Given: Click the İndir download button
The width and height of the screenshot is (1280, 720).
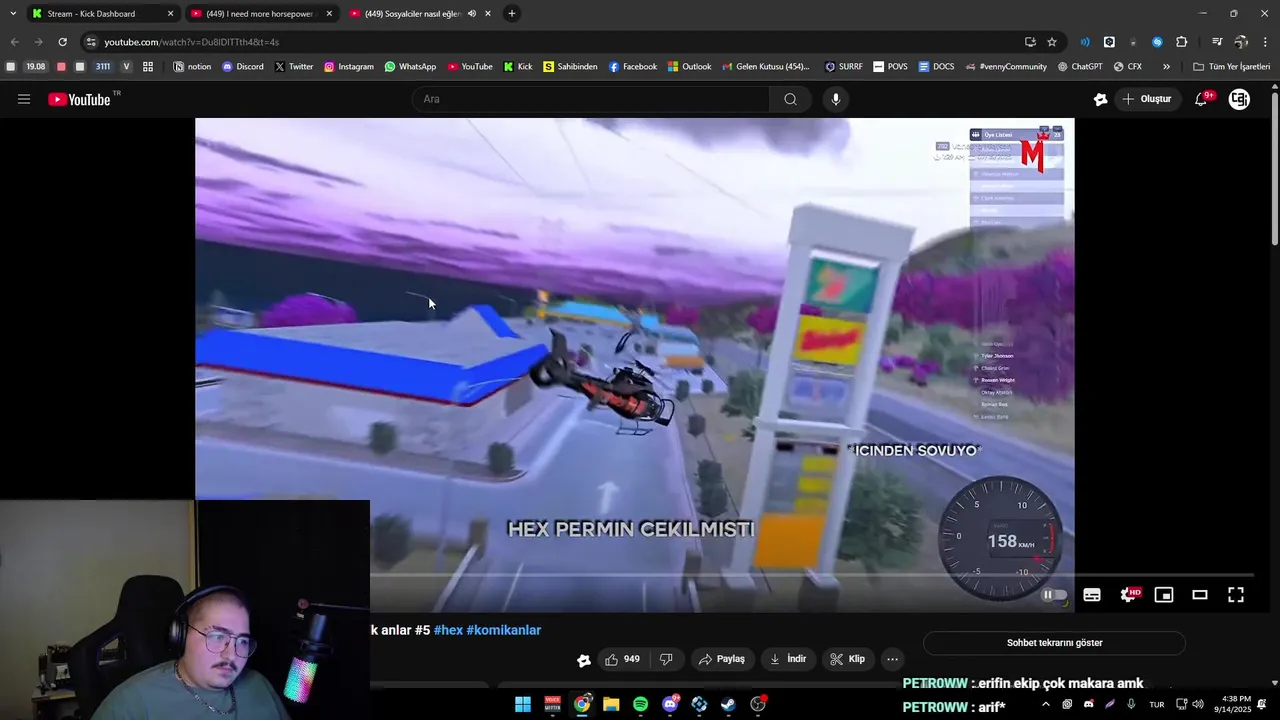Looking at the screenshot, I should (x=788, y=659).
